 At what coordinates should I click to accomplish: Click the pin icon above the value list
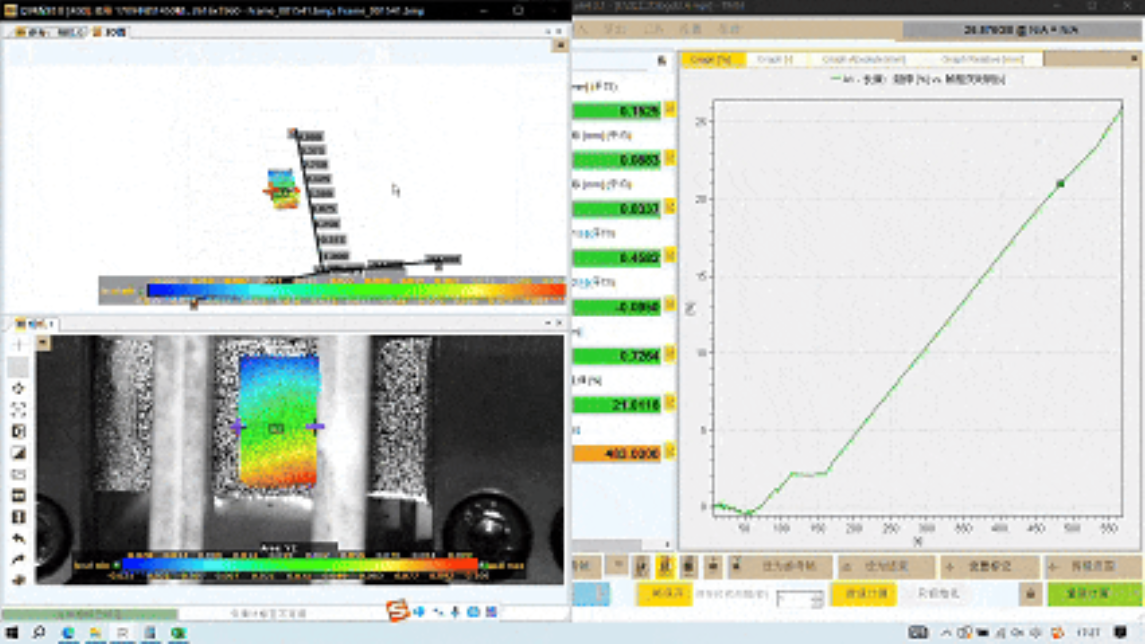[x=661, y=61]
